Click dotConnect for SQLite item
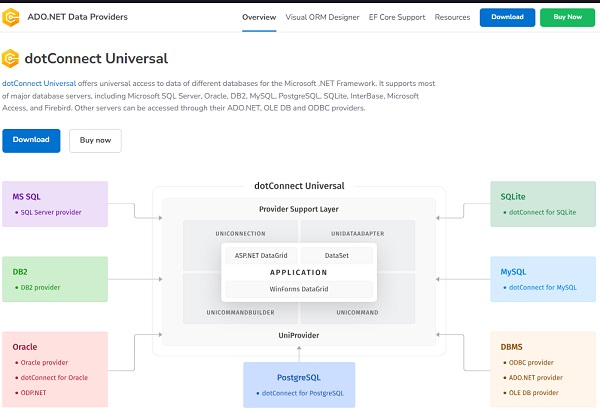Screen dimensions: 600x413 542,212
